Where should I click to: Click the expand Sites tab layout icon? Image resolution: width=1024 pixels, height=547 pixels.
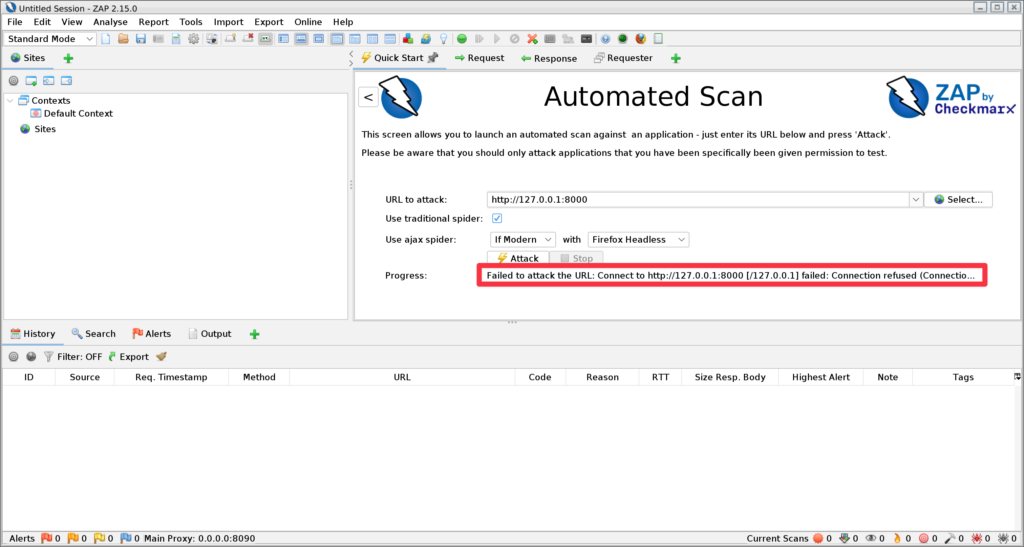(283, 39)
